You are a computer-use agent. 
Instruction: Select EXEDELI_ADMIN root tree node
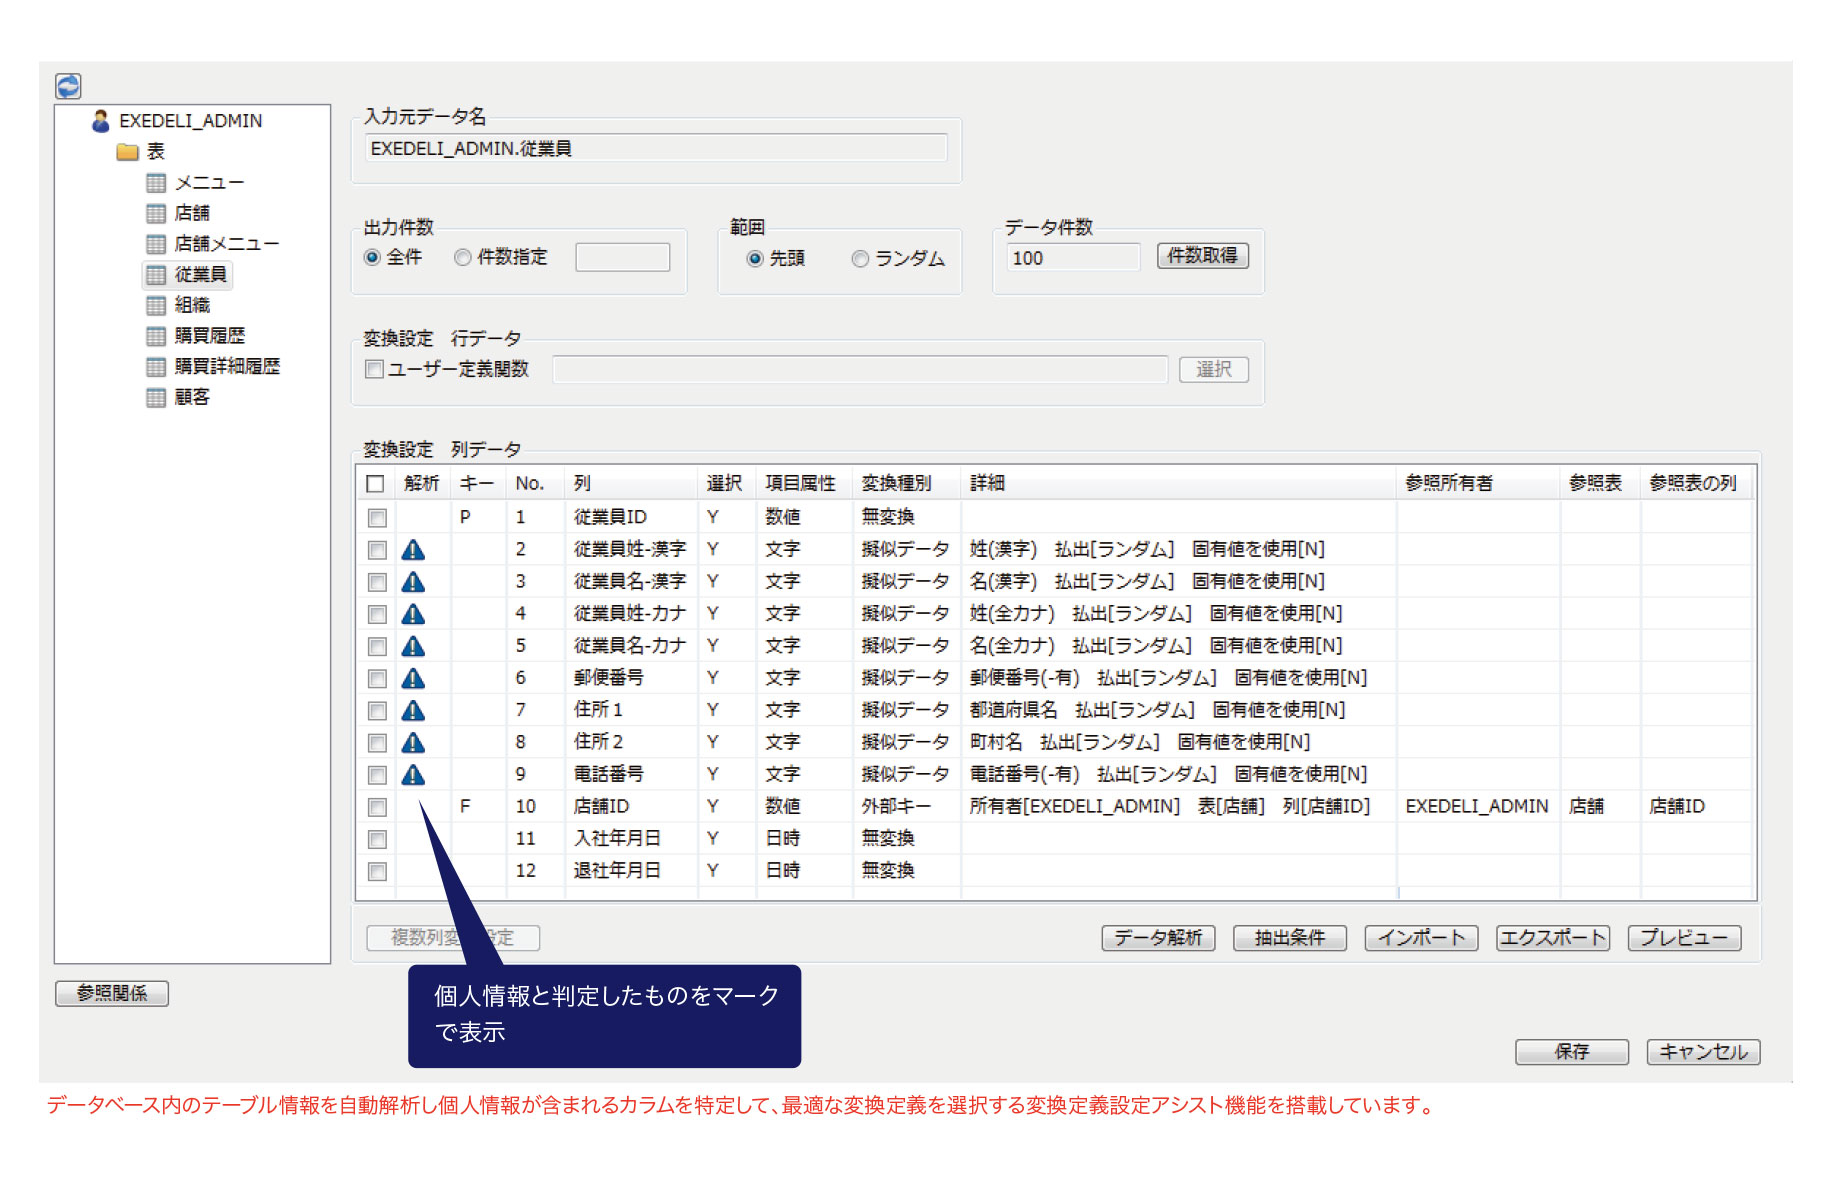[190, 121]
